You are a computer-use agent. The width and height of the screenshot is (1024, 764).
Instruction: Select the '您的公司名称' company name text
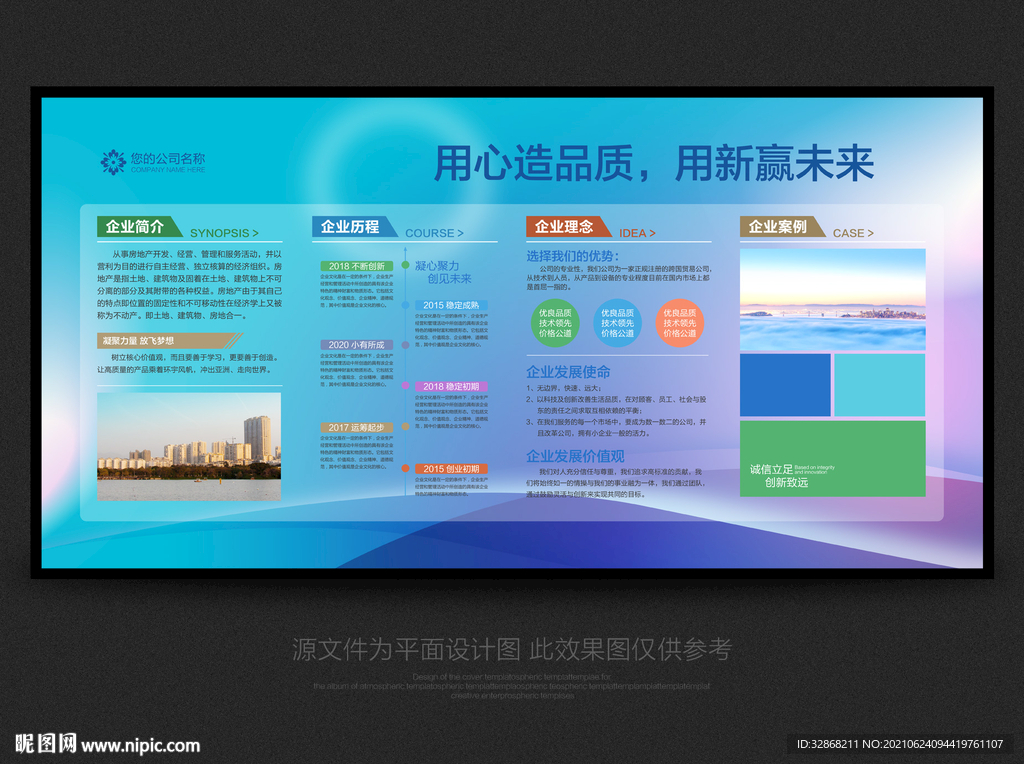pos(168,158)
